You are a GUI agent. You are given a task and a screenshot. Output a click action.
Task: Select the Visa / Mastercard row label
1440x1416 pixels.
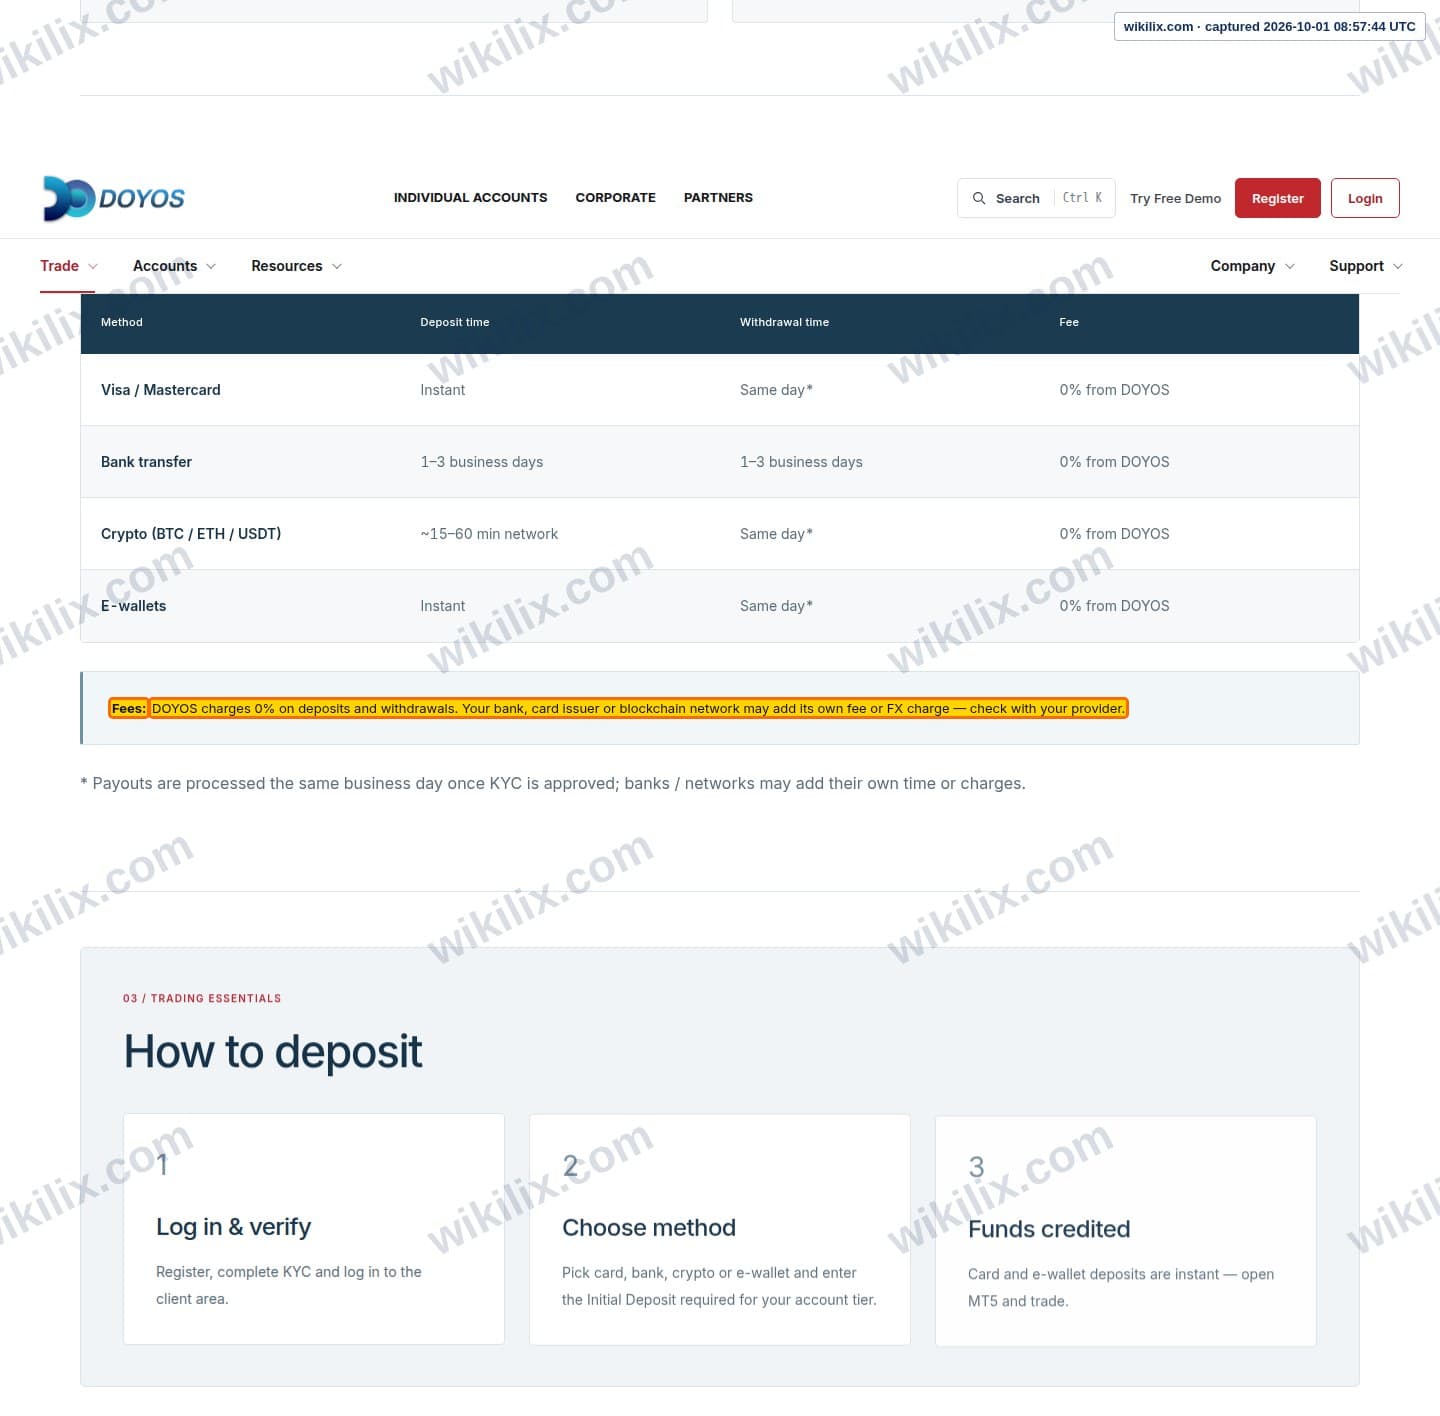tap(161, 390)
